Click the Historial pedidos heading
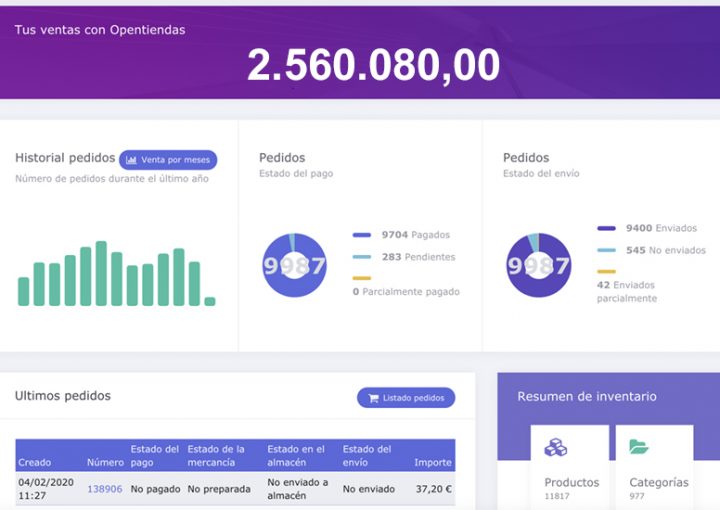Image resolution: width=720 pixels, height=510 pixels. [x=65, y=157]
